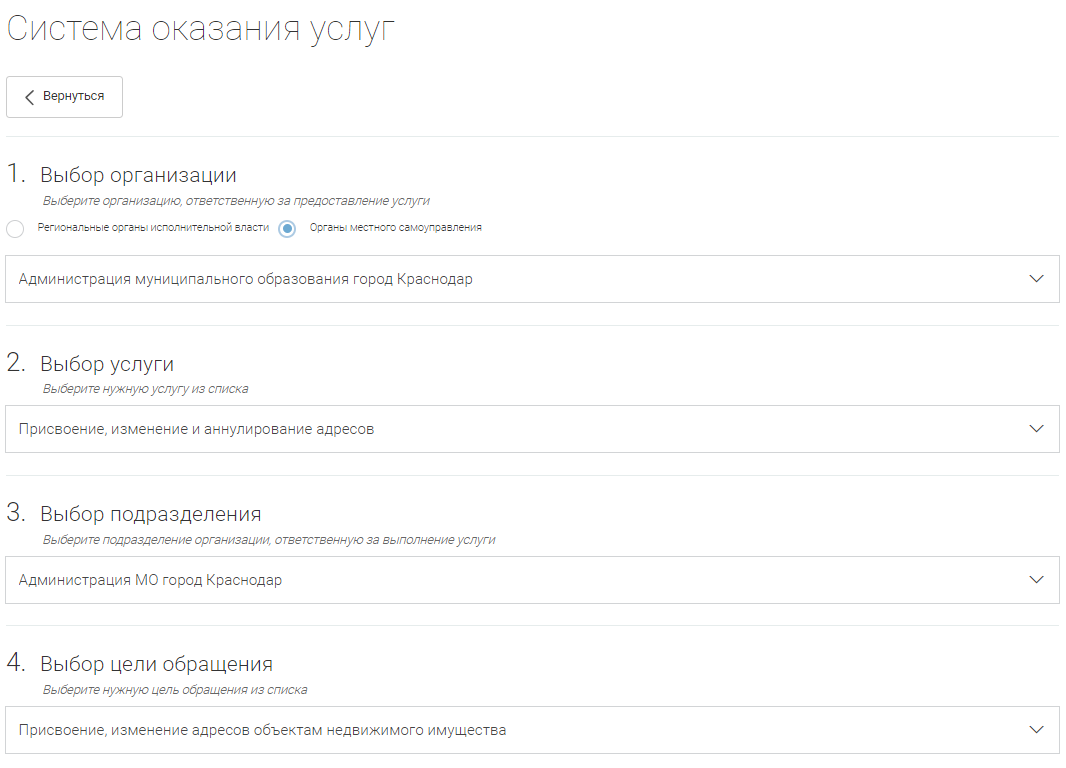Click the Выбор услуги section heading
Image resolution: width=1066 pixels, height=768 pixels.
point(107,364)
